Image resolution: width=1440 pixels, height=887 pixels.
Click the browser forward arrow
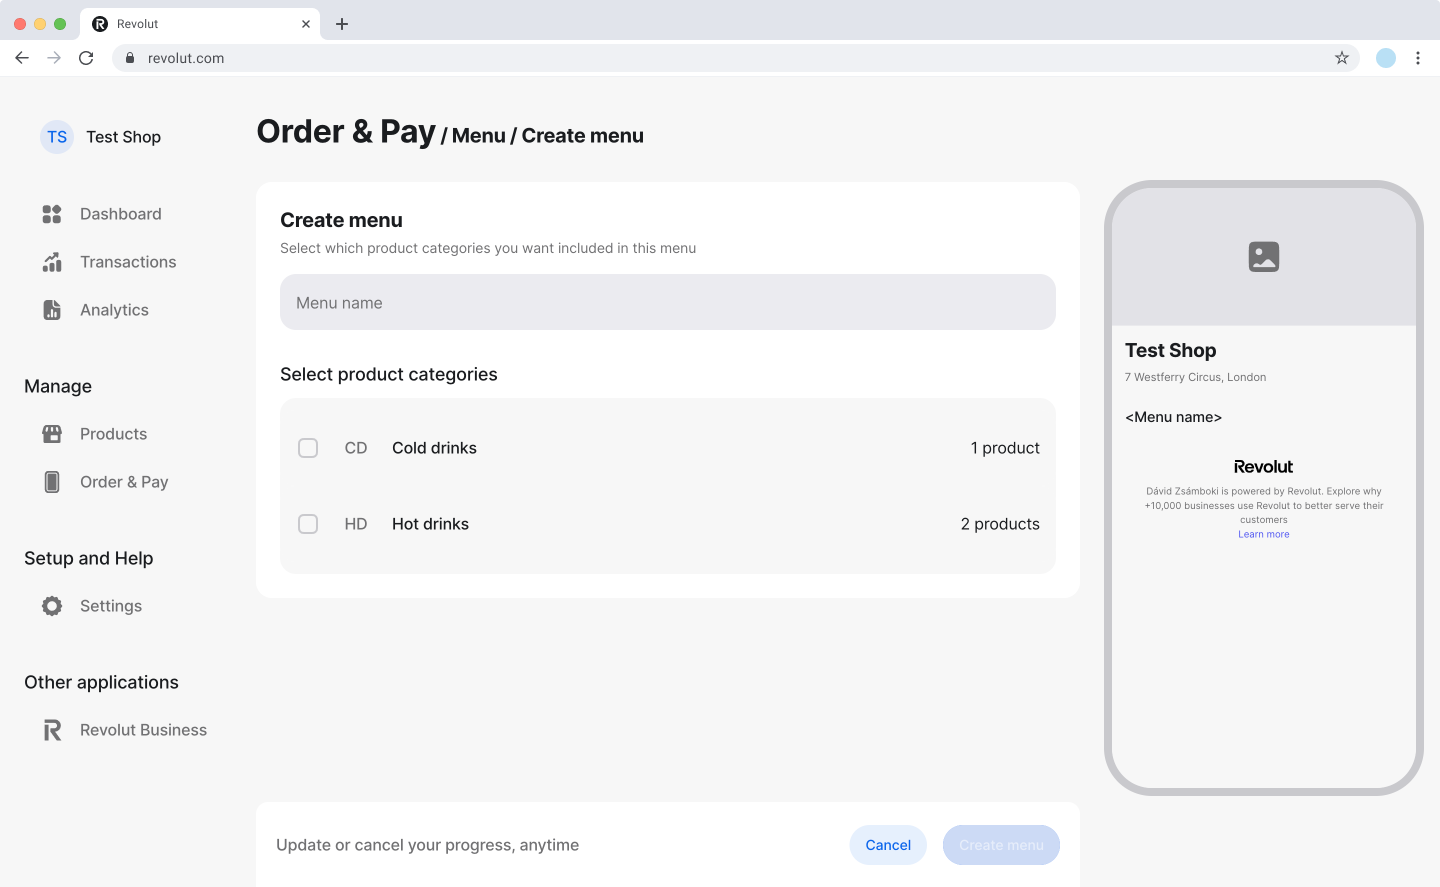point(54,58)
